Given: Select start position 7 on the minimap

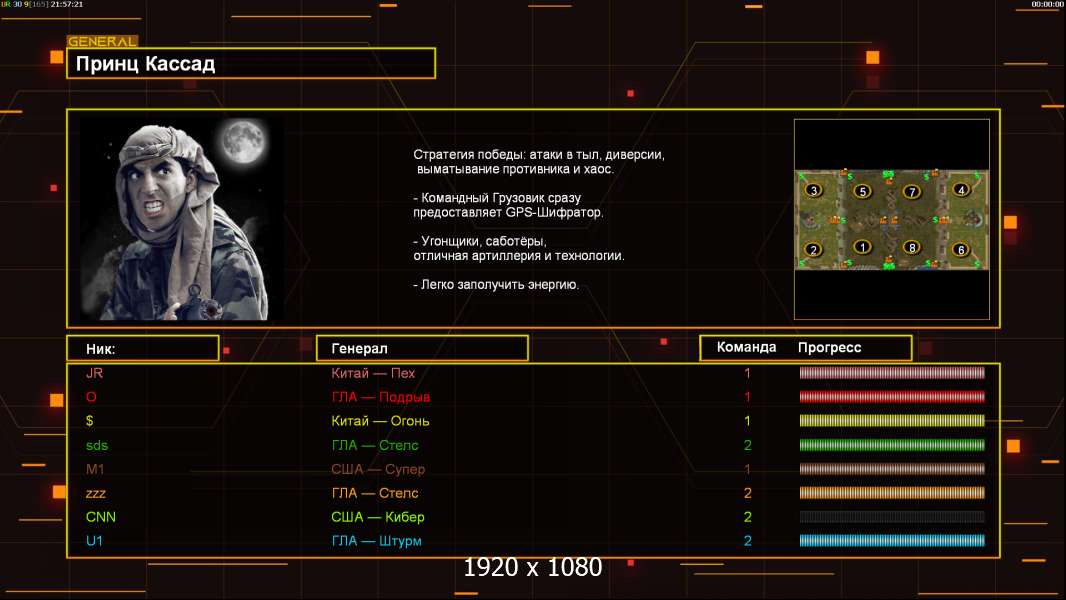Looking at the screenshot, I should point(912,192).
